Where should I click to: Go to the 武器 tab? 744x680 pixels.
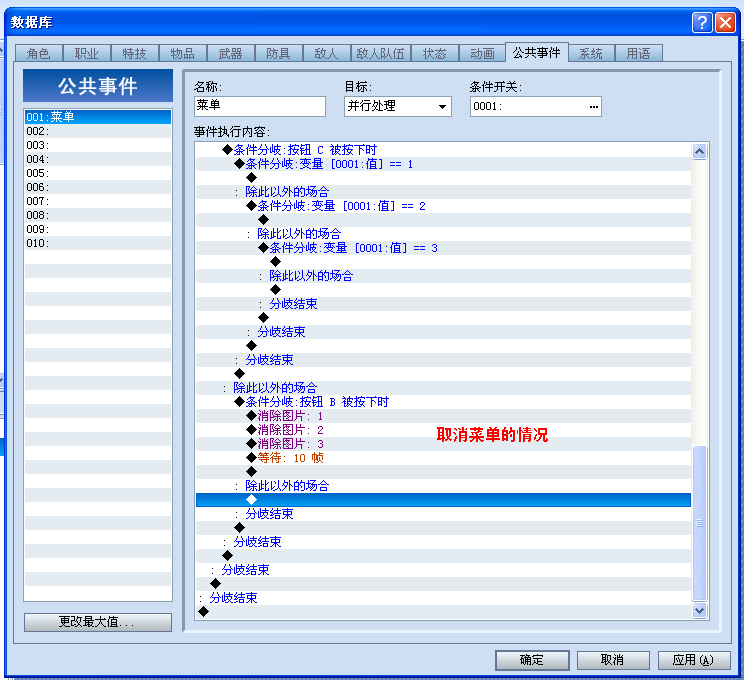[x=231, y=53]
